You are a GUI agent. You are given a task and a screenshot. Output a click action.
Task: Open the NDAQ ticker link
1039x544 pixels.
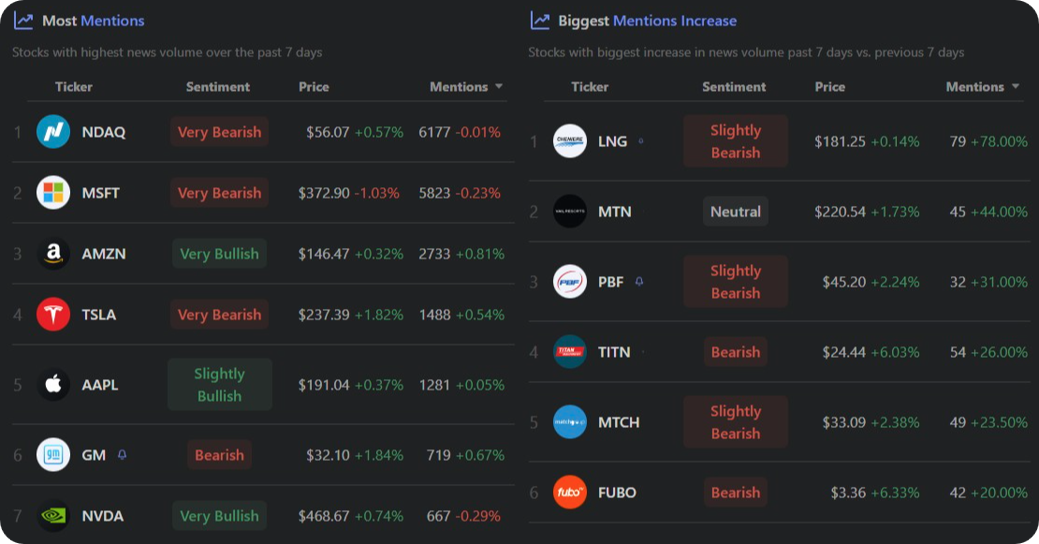click(x=103, y=132)
